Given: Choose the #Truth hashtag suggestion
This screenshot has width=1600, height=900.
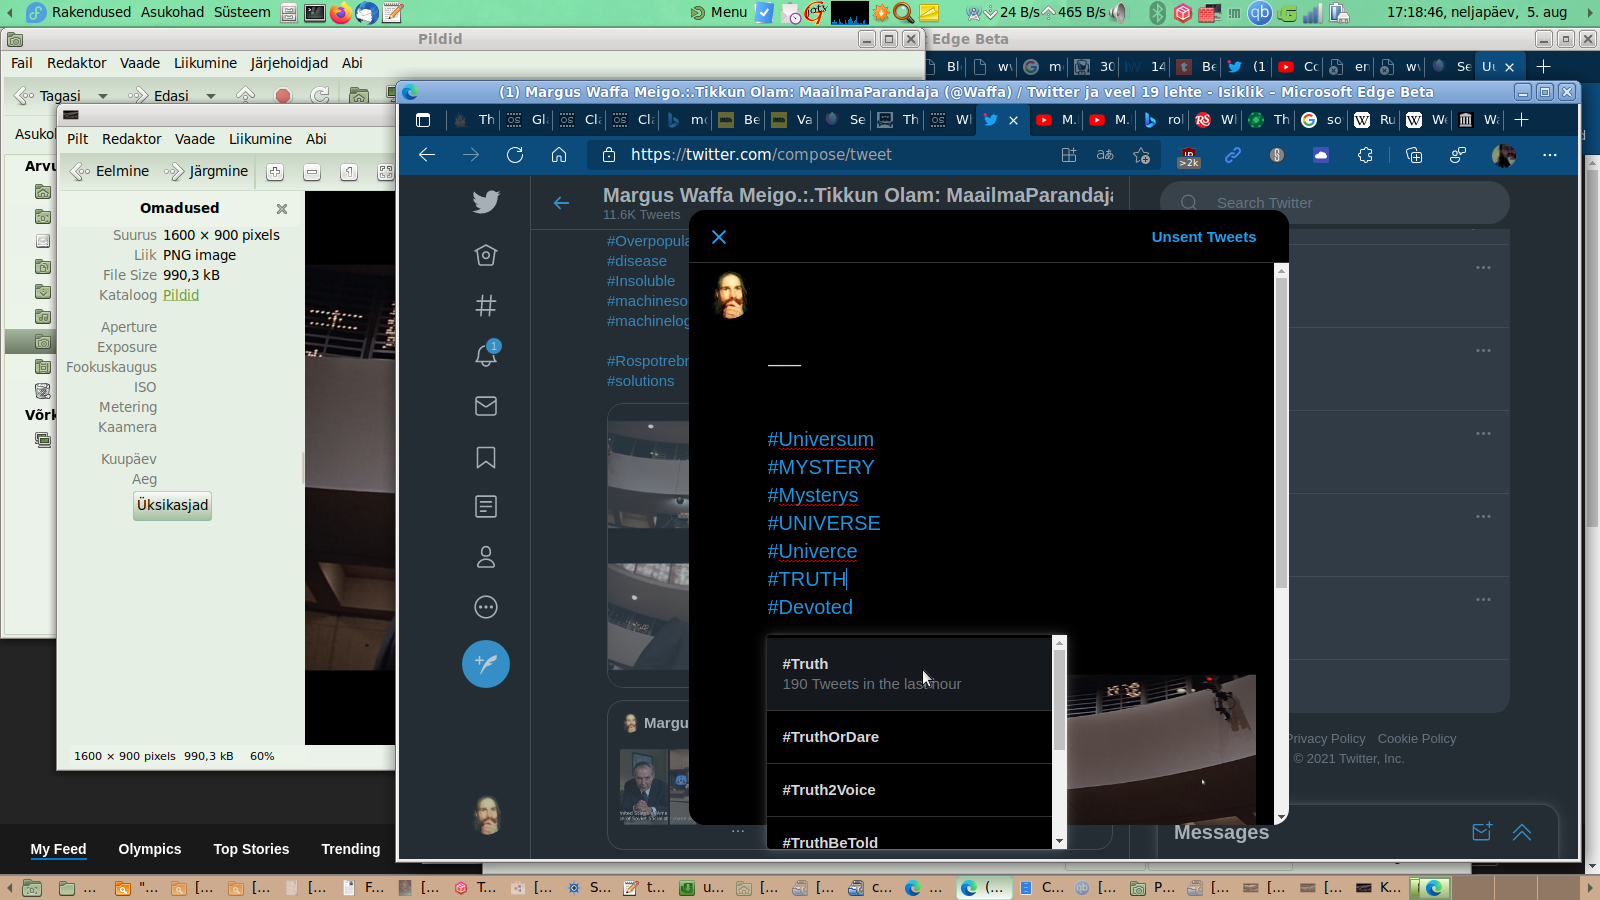Looking at the screenshot, I should point(909,674).
